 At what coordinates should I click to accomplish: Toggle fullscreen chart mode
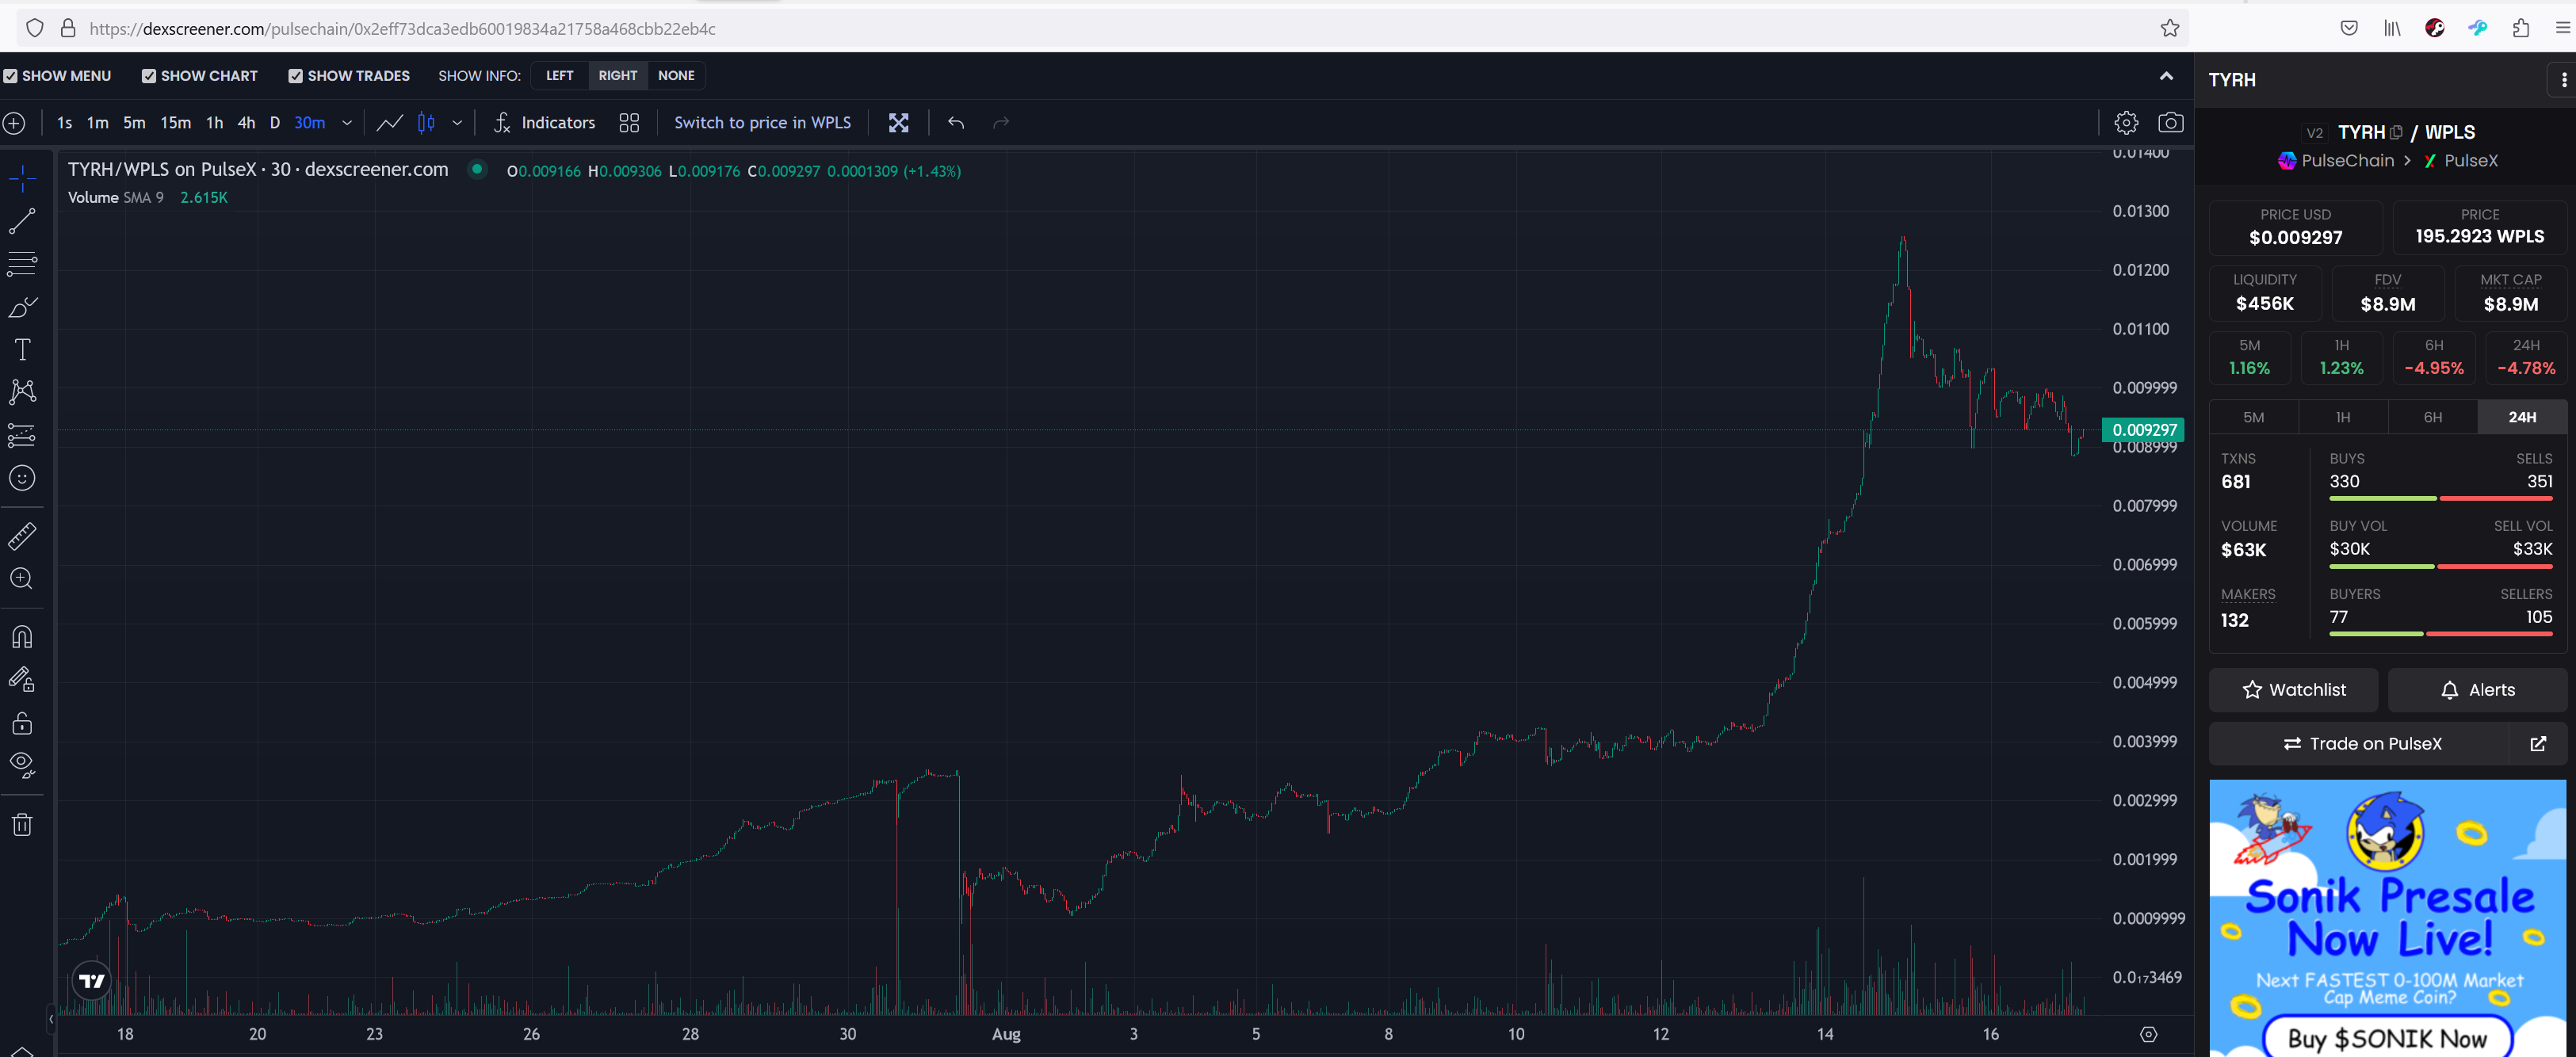click(899, 123)
